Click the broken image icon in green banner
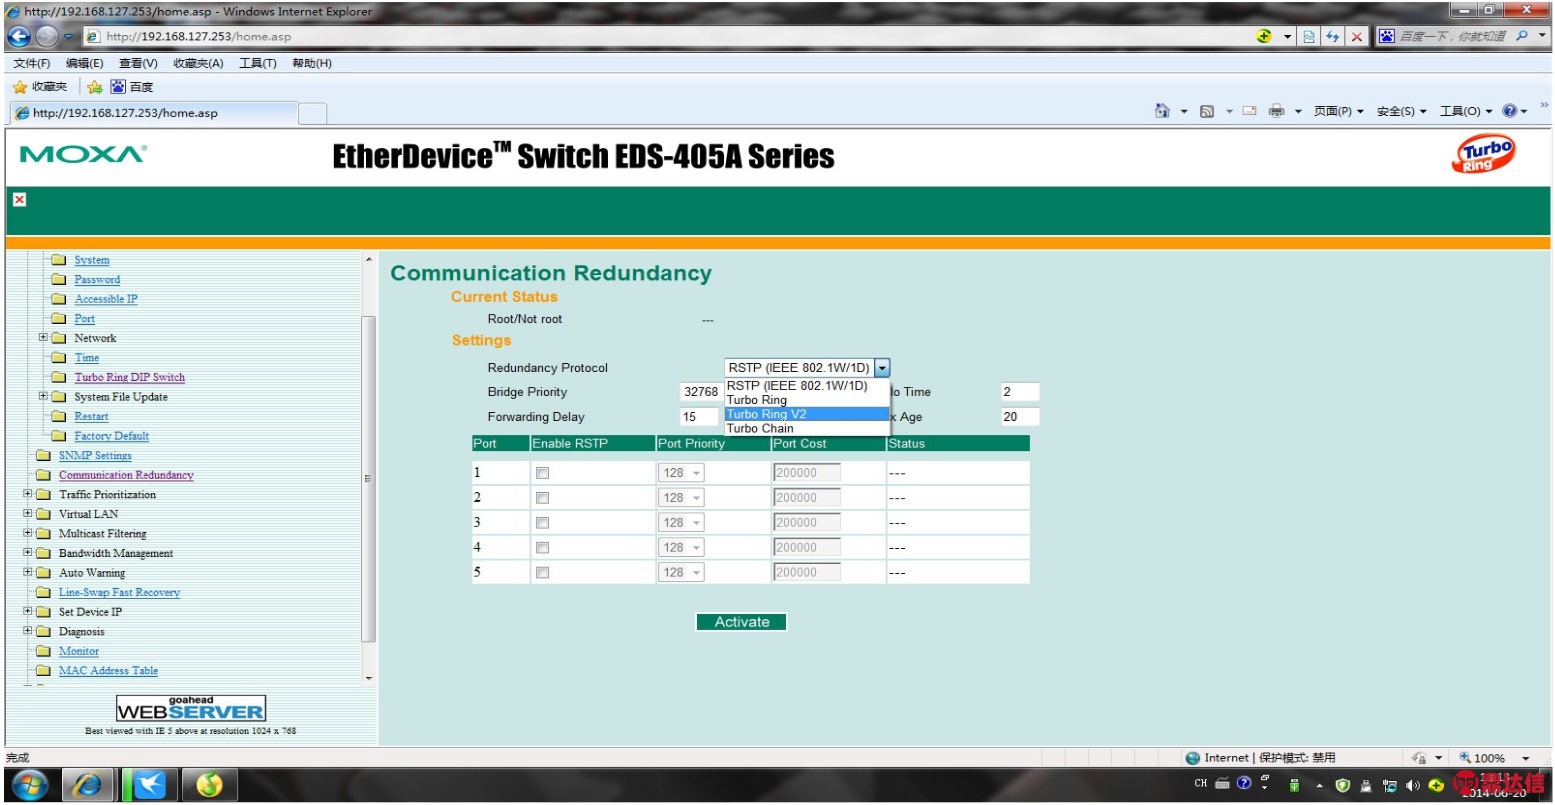The width and height of the screenshot is (1555, 805). click(x=19, y=199)
